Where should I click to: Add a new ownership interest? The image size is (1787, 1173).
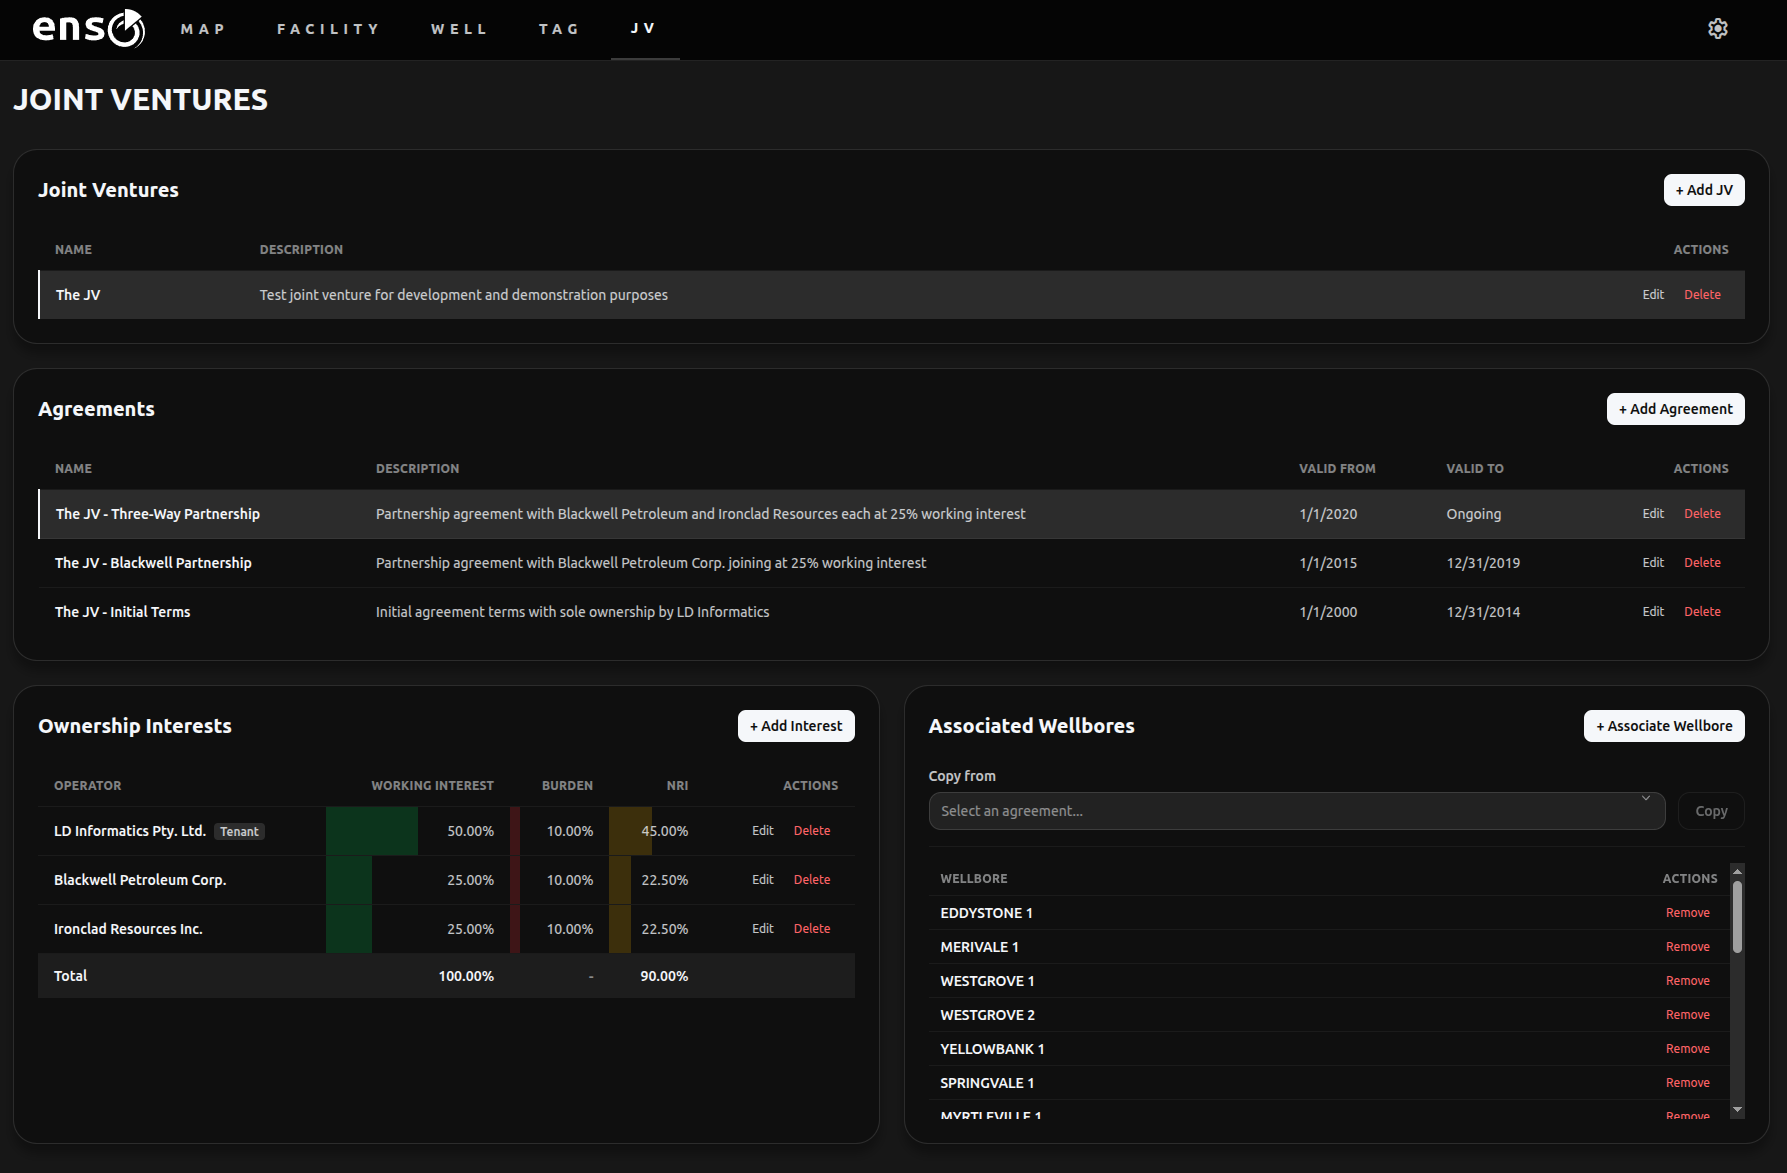pyautogui.click(x=796, y=726)
